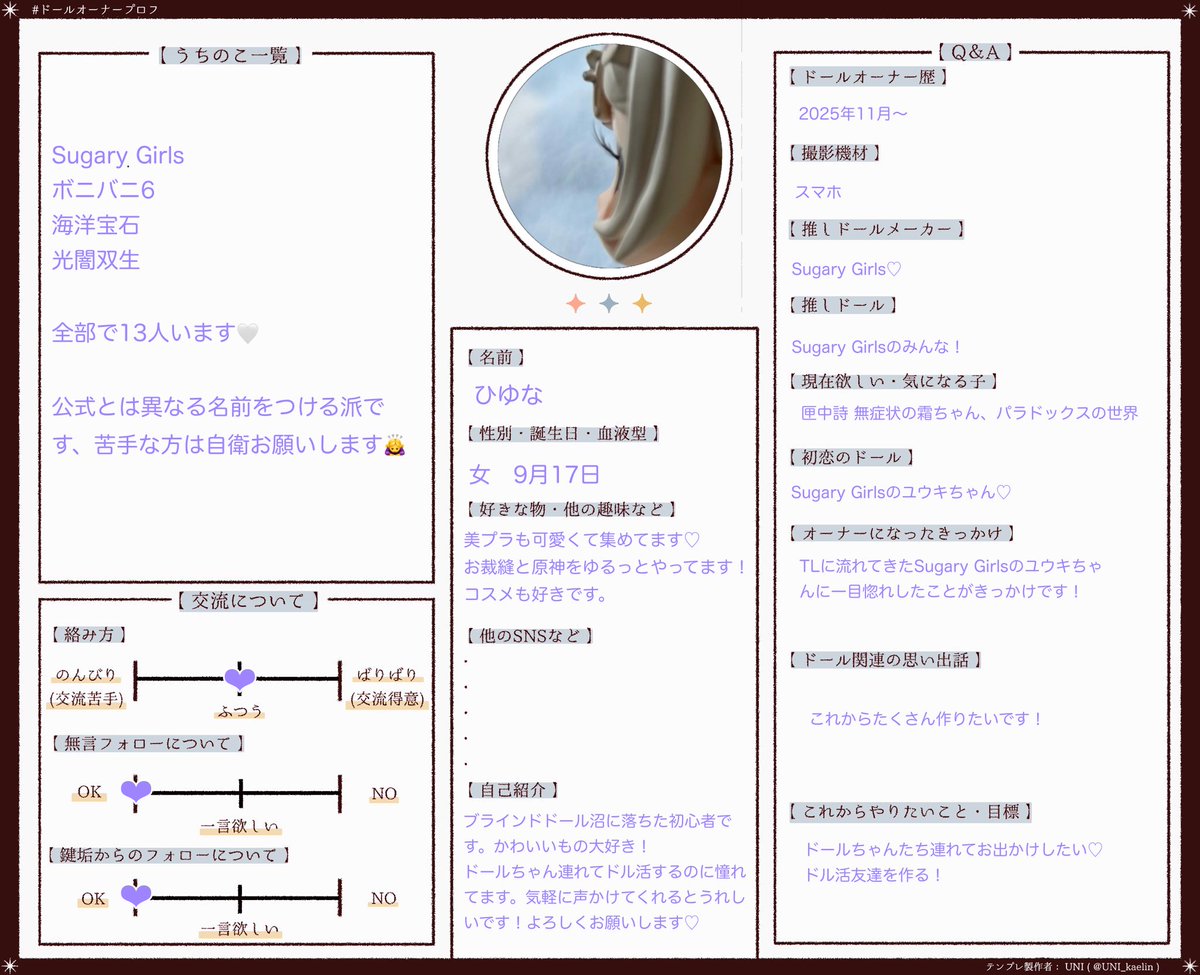Click the 【性別・誕生日・血液型】 label

(x=563, y=434)
